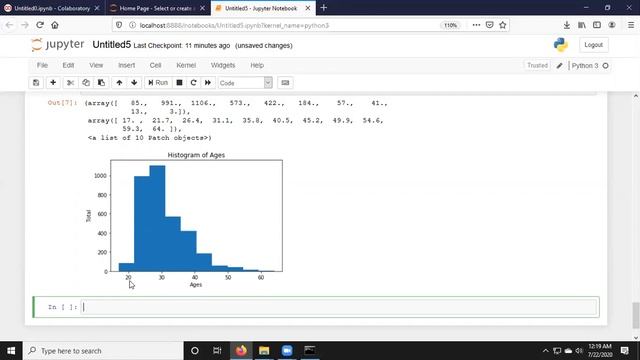640x360 pixels.
Task: Reset the 110% zoom level badge
Action: (450, 25)
